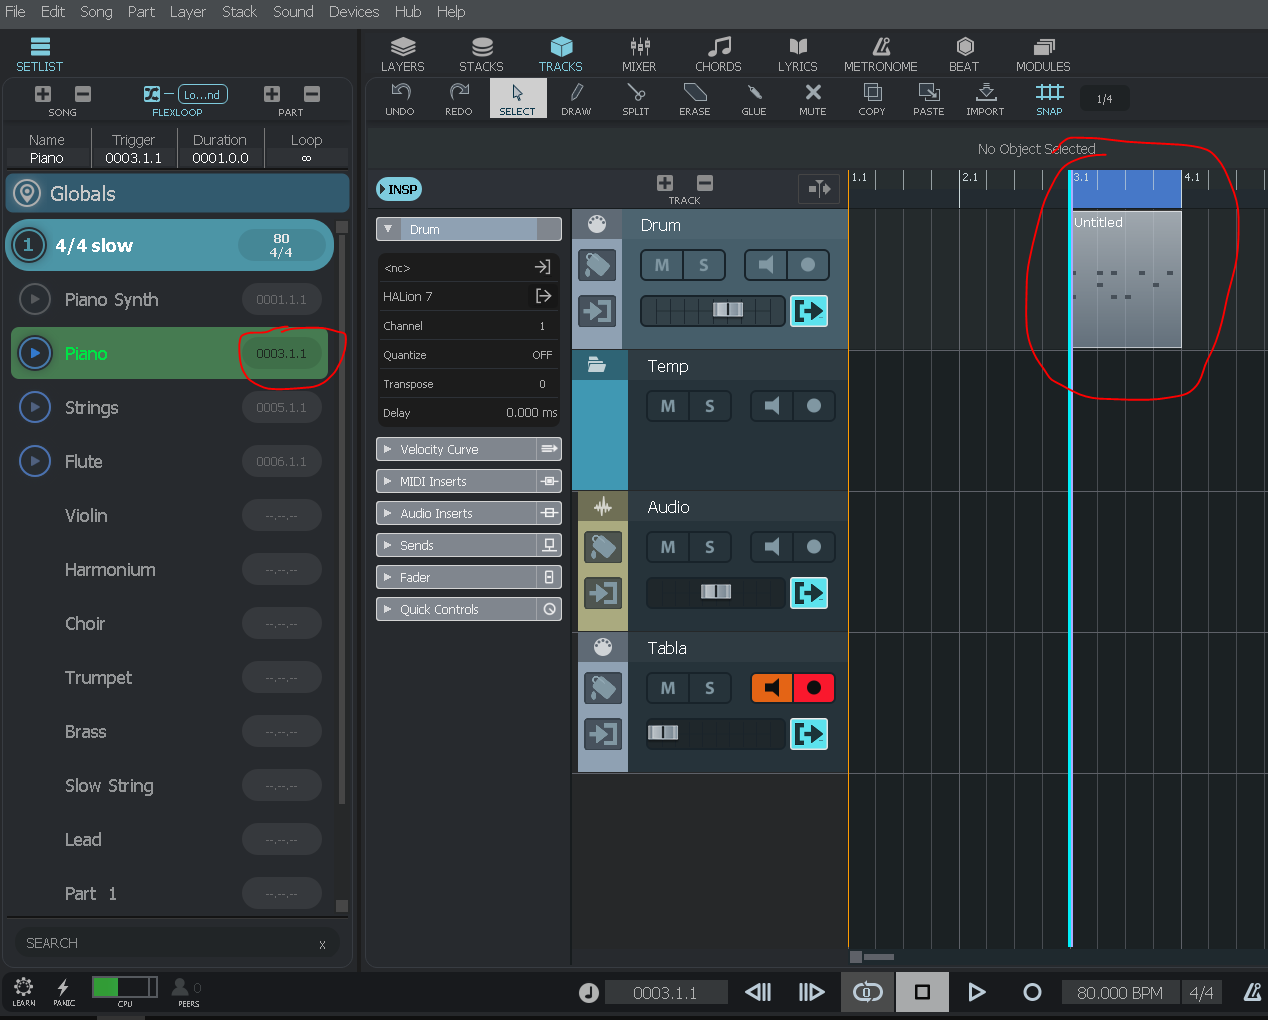Viewport: 1268px width, 1020px height.
Task: Pick the Glue tool
Action: 754,98
